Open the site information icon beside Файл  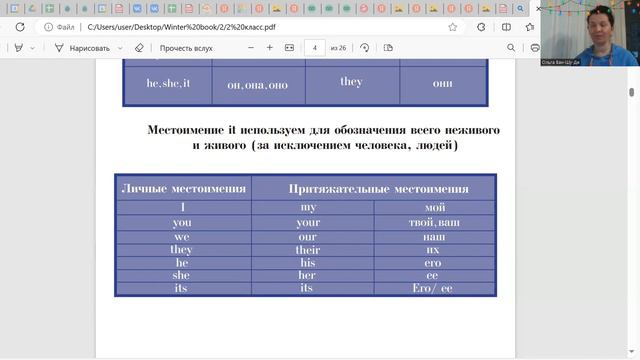pos(48,27)
